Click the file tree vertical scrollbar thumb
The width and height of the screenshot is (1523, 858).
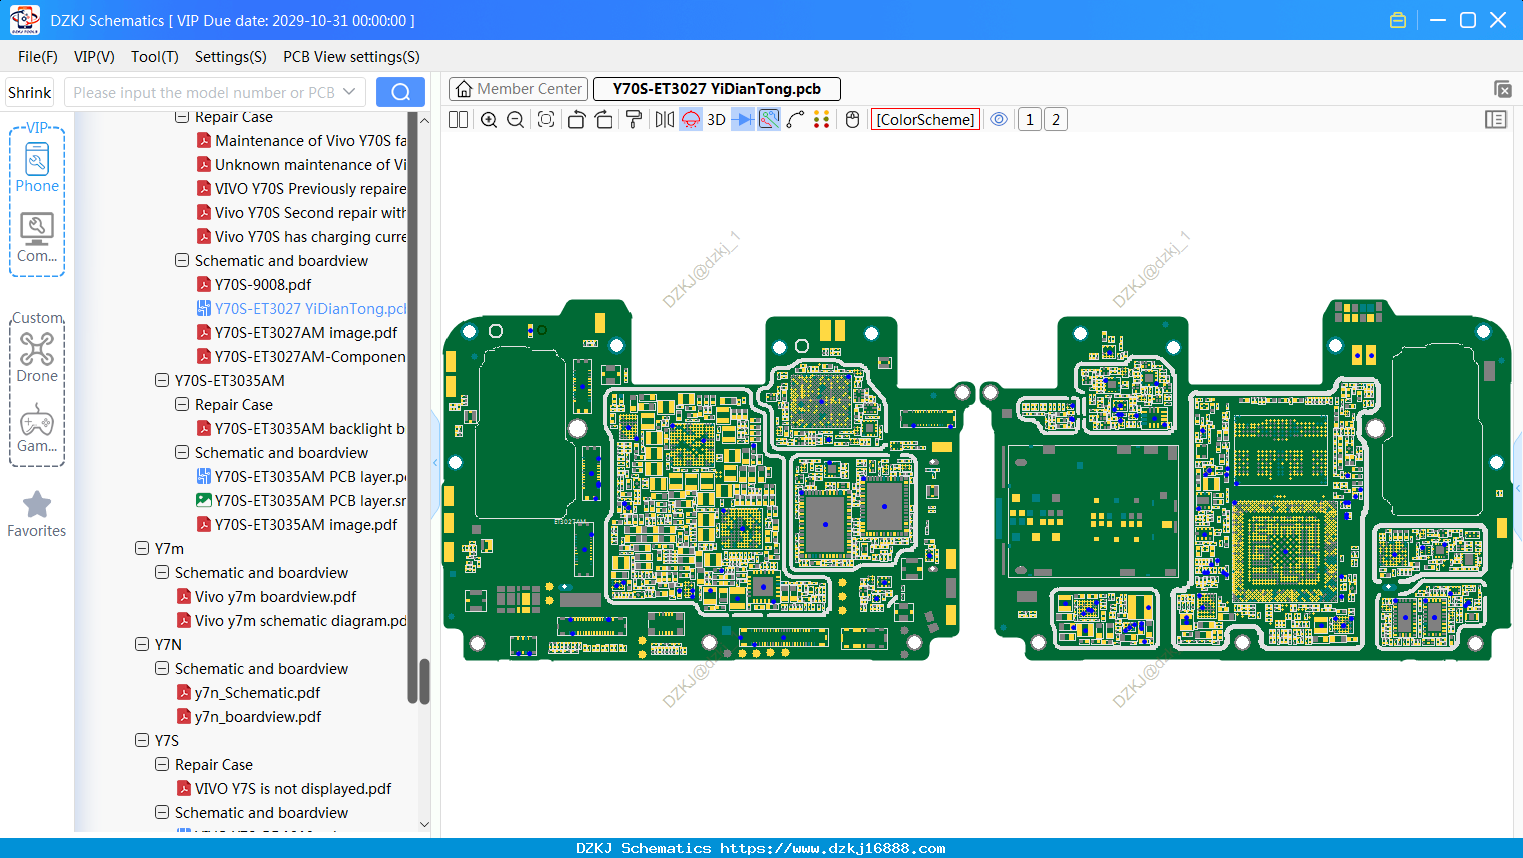tap(424, 681)
